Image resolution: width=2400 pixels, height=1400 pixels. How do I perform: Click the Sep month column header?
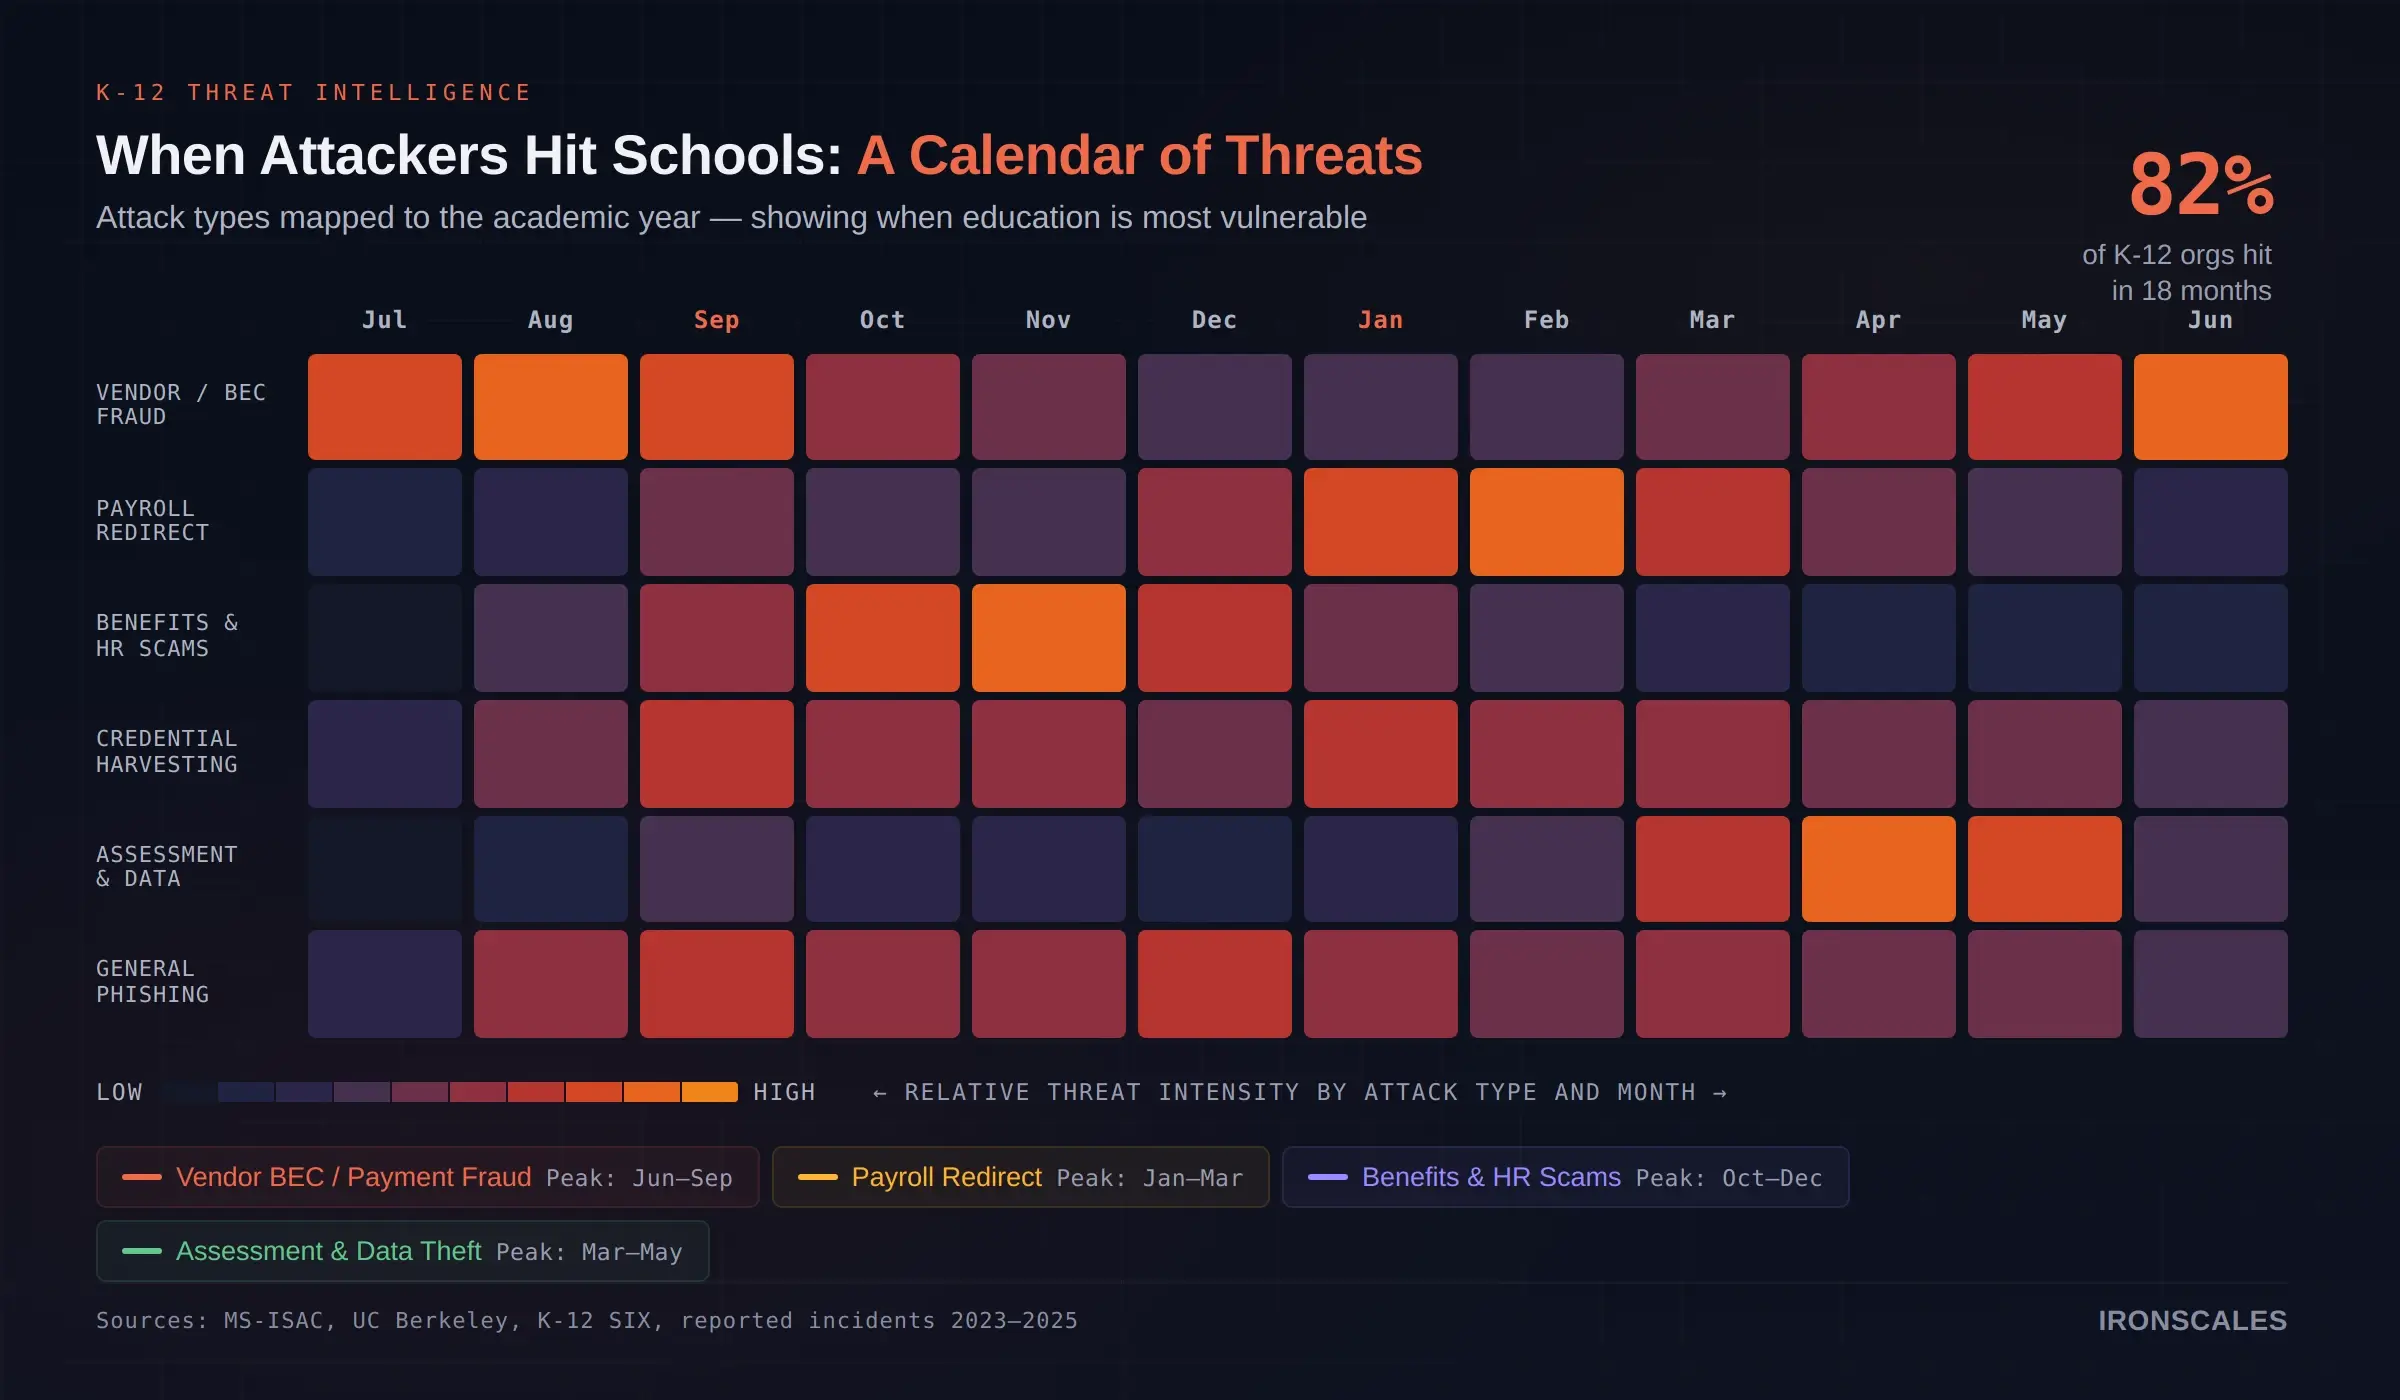click(x=716, y=320)
